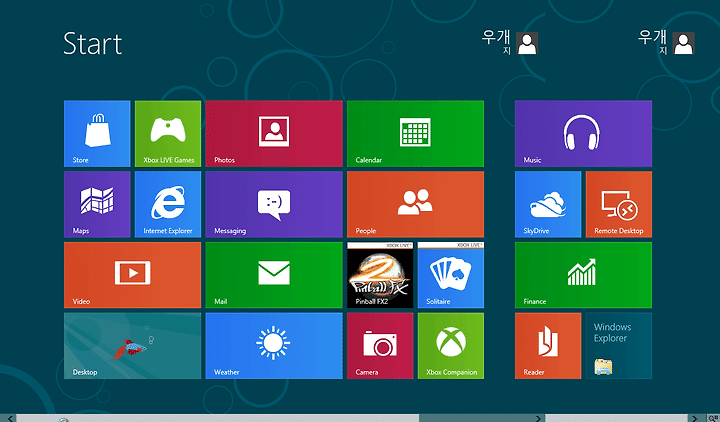The image size is (720, 422).
Task: Open the Maps tile
Action: click(x=97, y=204)
